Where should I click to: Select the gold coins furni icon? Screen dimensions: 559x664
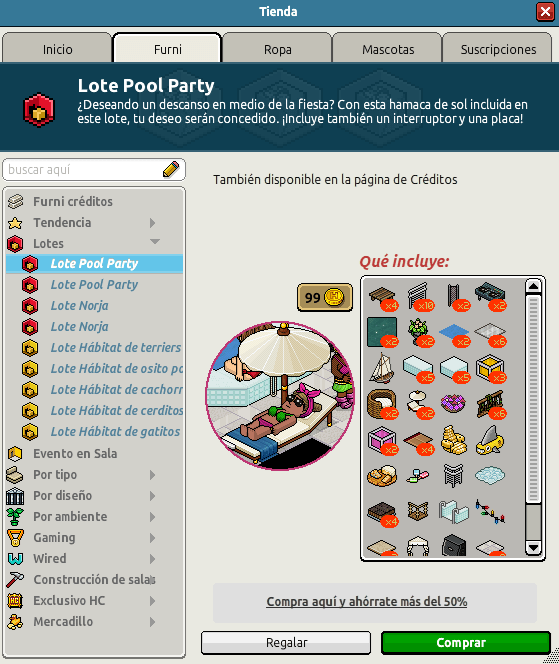pos(454,440)
